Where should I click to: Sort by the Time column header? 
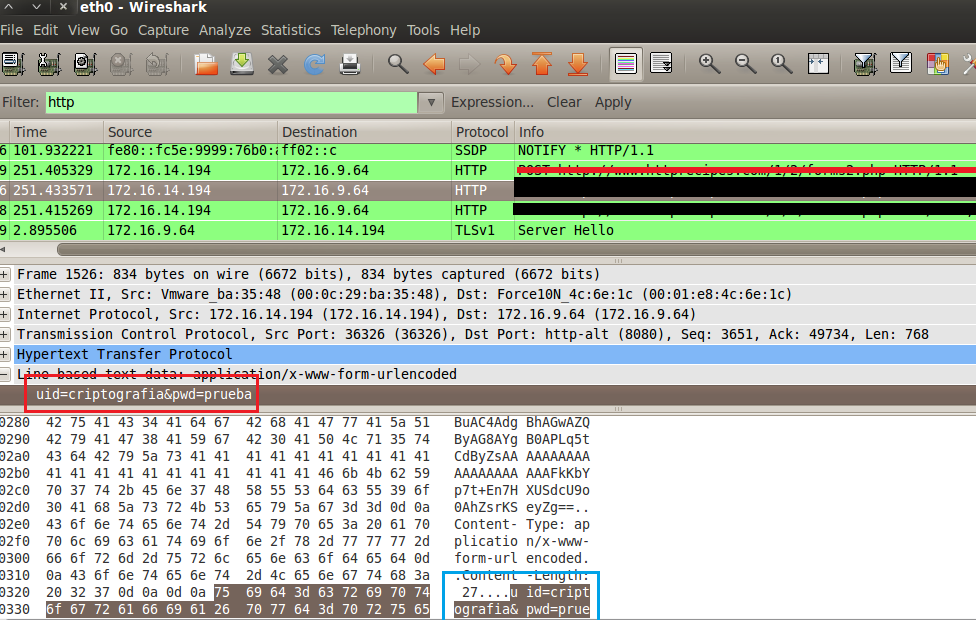coord(56,132)
